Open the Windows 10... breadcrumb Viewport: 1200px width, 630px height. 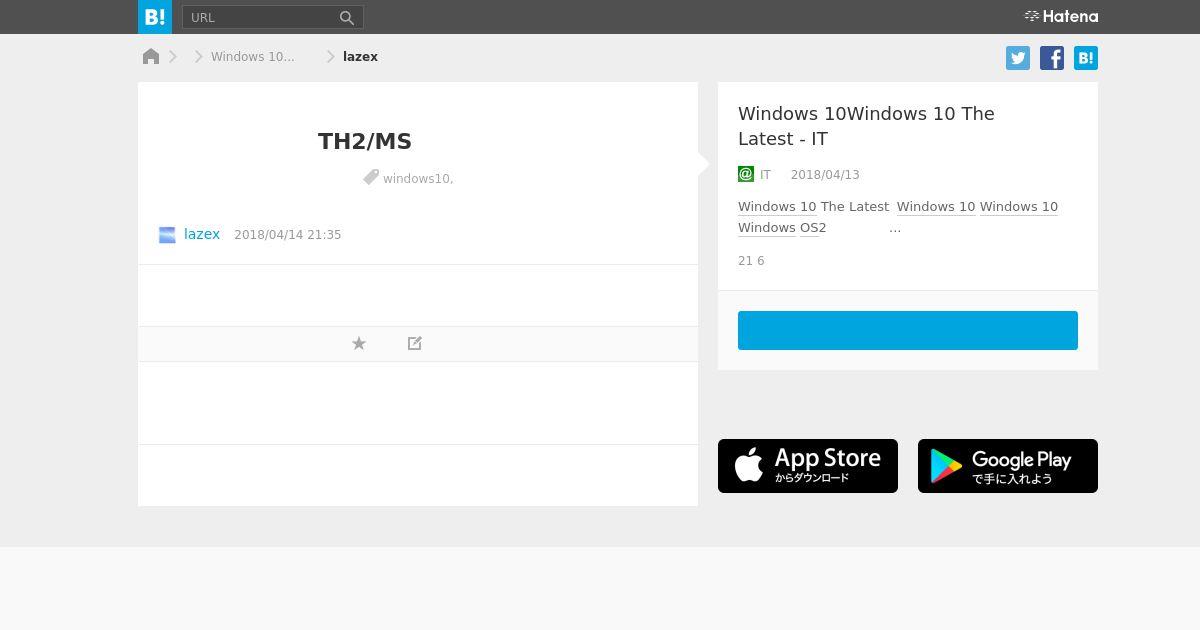(253, 57)
